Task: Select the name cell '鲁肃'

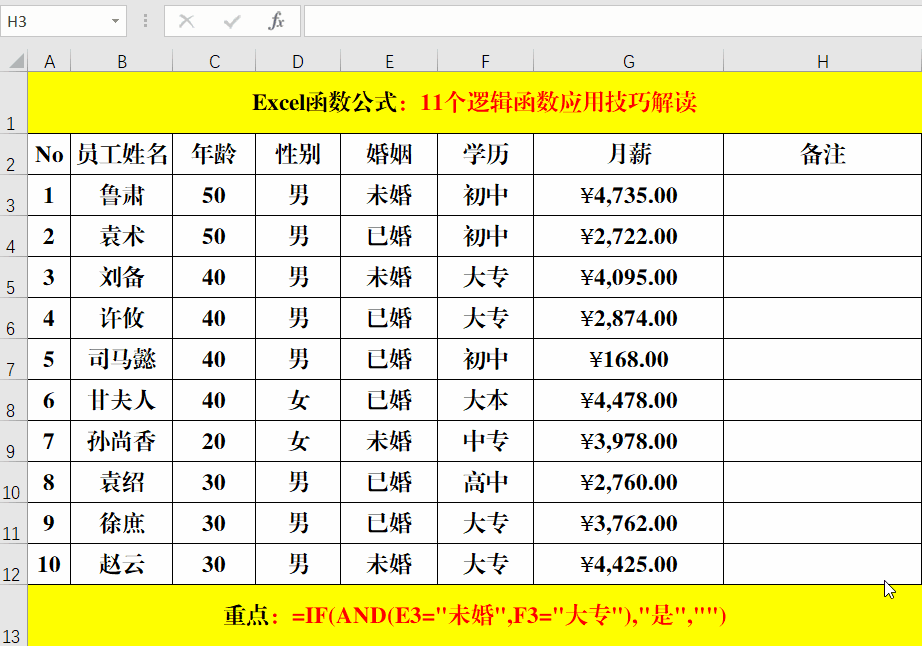Action: [122, 195]
